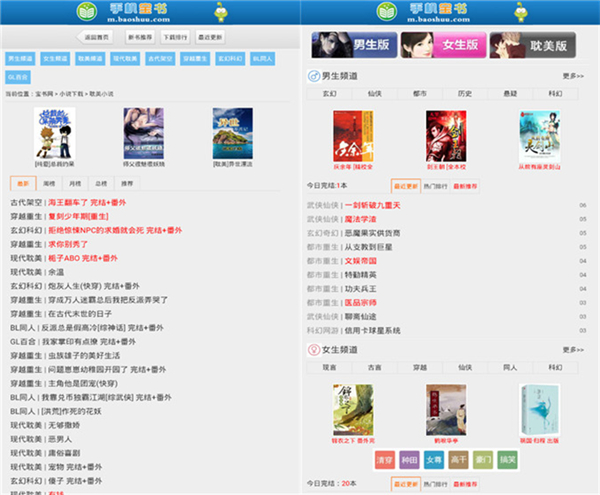600x495 pixels.
Task: Switch to 热门排行 tab in 女生频道
Action: [435, 484]
